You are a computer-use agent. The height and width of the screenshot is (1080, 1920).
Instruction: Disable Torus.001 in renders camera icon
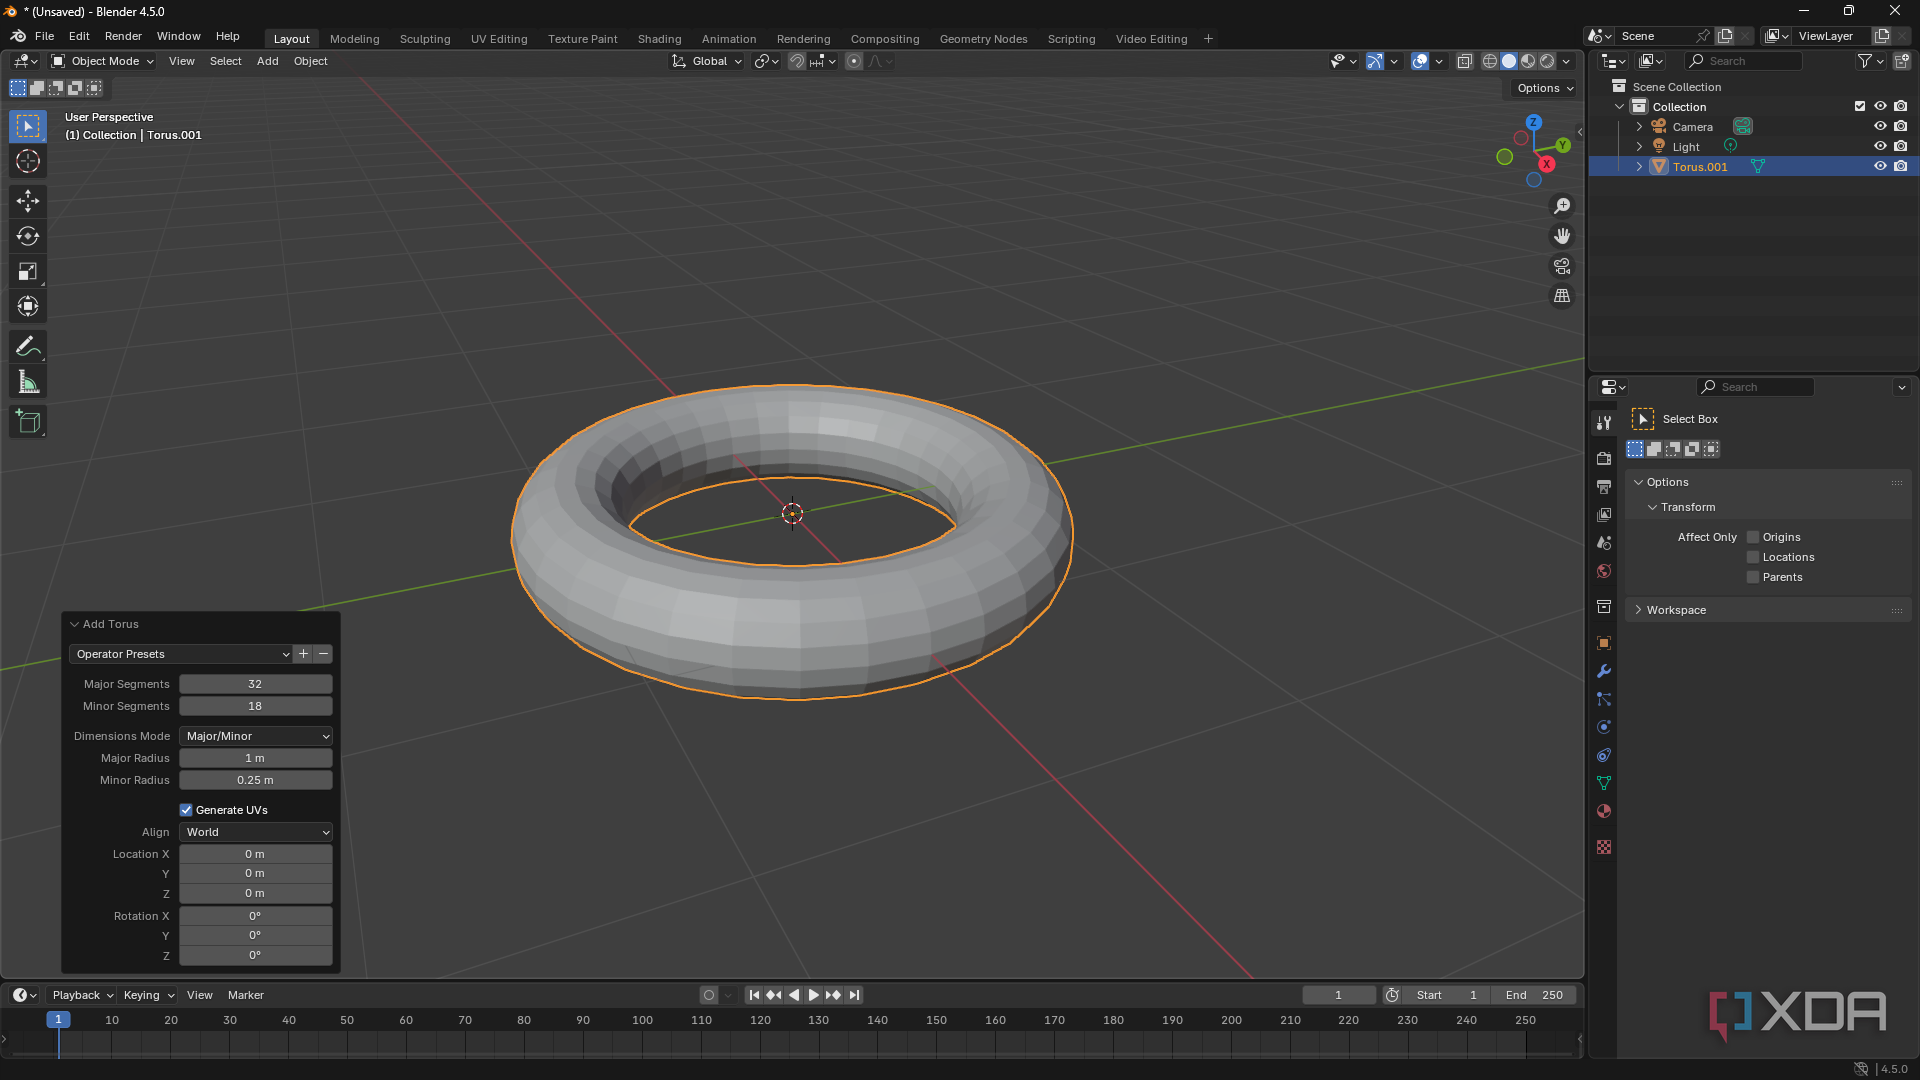pyautogui.click(x=1901, y=166)
